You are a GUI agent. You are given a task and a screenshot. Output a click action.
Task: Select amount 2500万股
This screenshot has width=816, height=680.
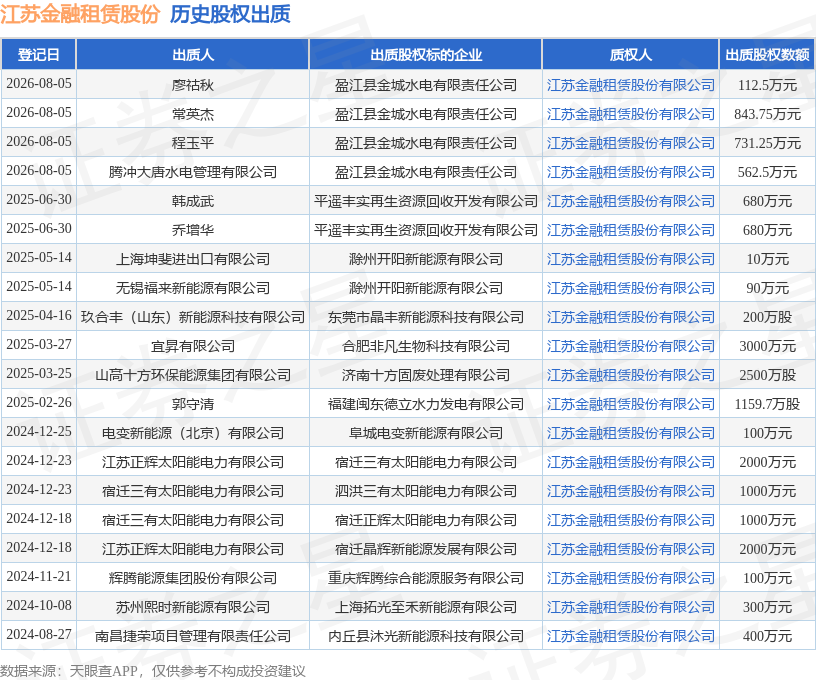tap(768, 375)
